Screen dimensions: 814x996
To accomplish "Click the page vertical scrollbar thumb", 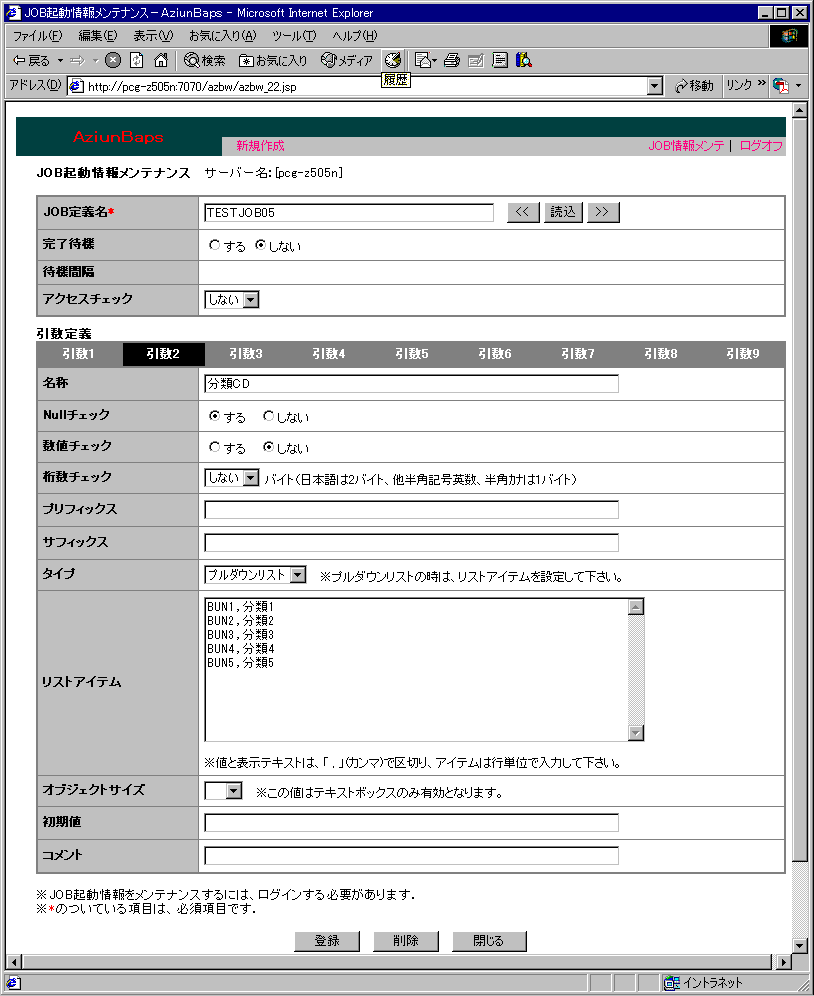I will point(800,489).
